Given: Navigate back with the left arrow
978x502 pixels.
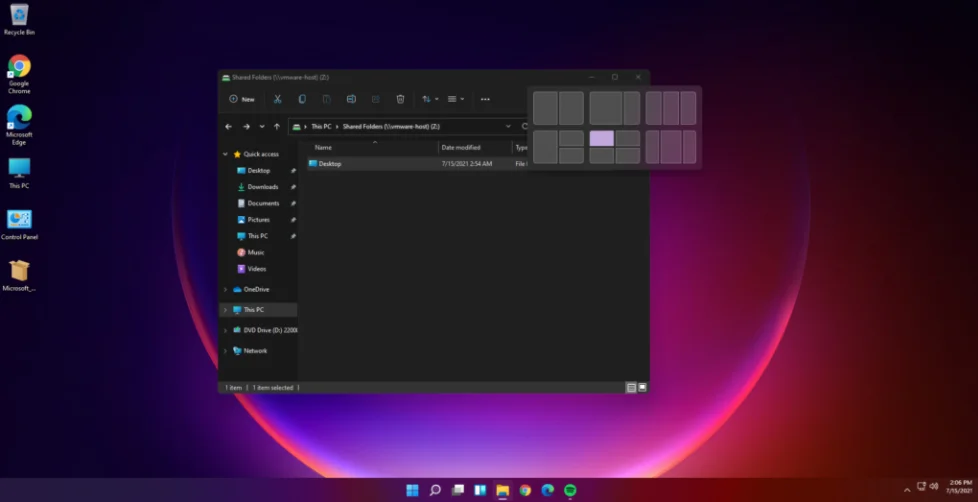Looking at the screenshot, I should [229, 127].
